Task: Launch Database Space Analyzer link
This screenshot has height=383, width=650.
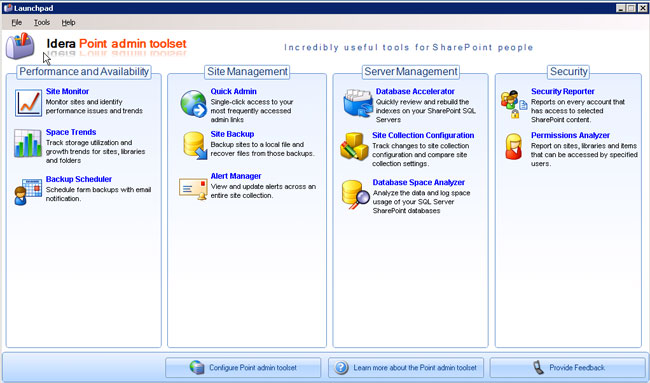Action: 418,182
